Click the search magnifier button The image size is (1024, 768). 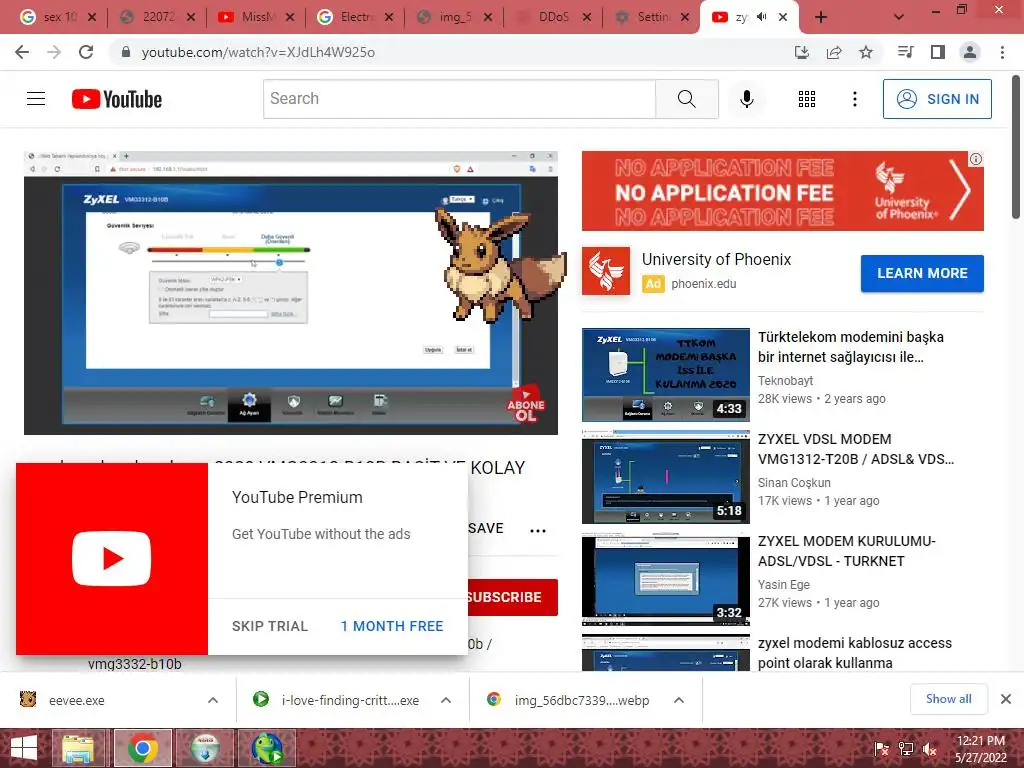tap(686, 99)
